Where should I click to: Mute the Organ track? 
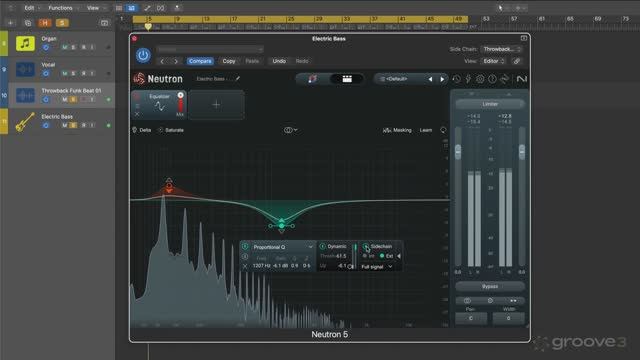click(x=64, y=47)
